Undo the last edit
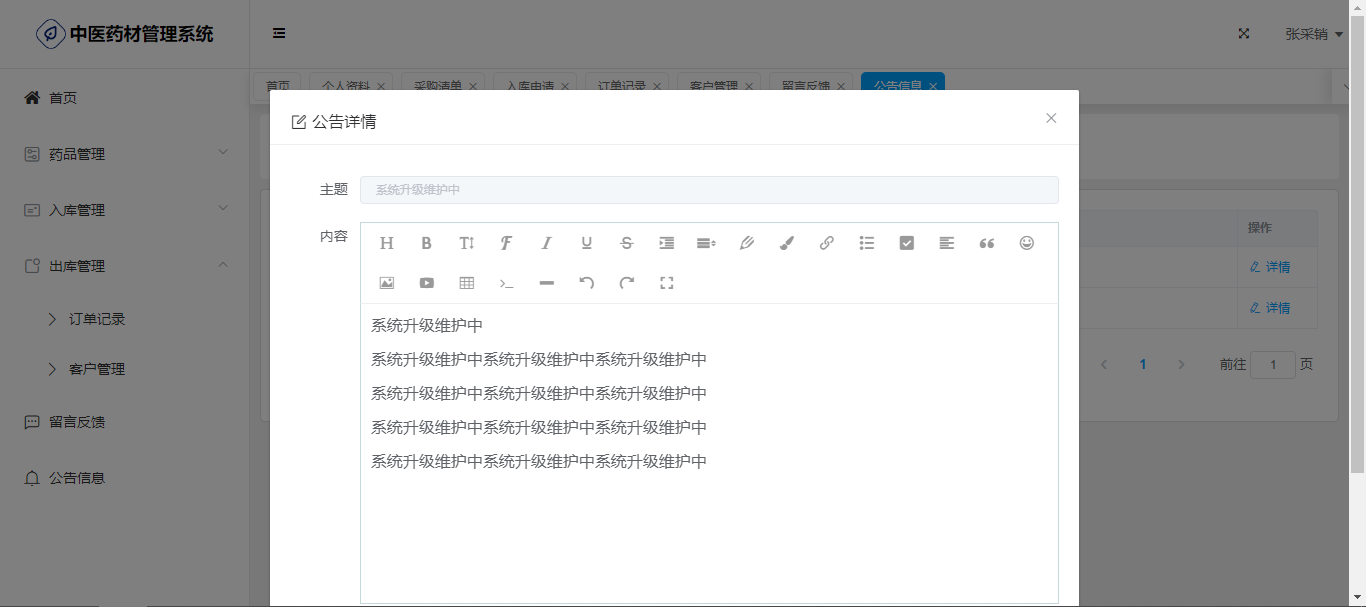1366x607 pixels. coord(587,283)
